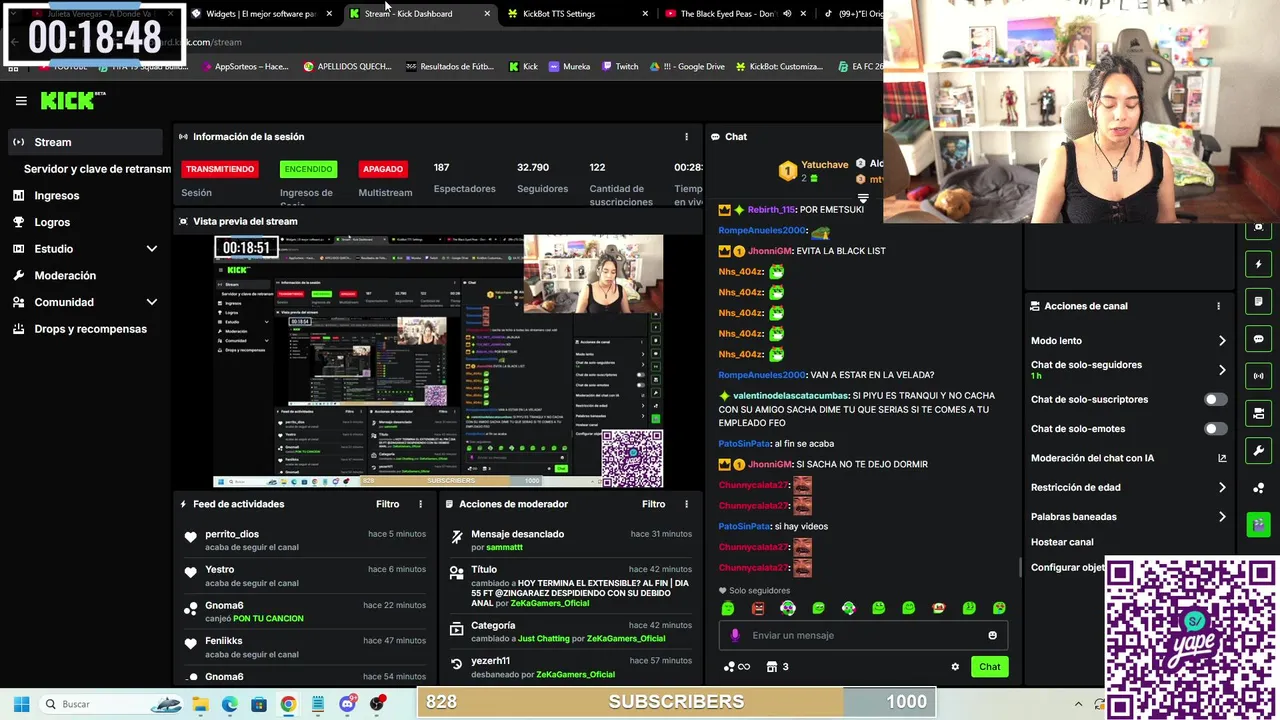Open the hamburger menu beside Kick logo

point(21,101)
